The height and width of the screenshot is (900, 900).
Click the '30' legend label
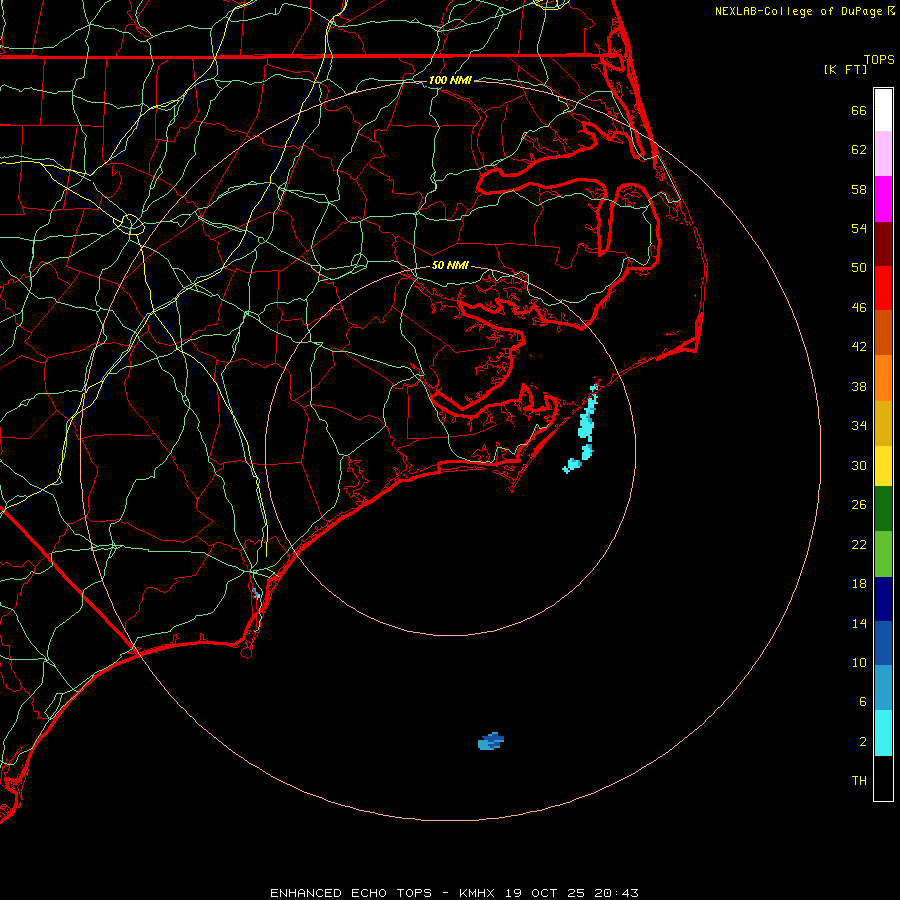click(859, 465)
